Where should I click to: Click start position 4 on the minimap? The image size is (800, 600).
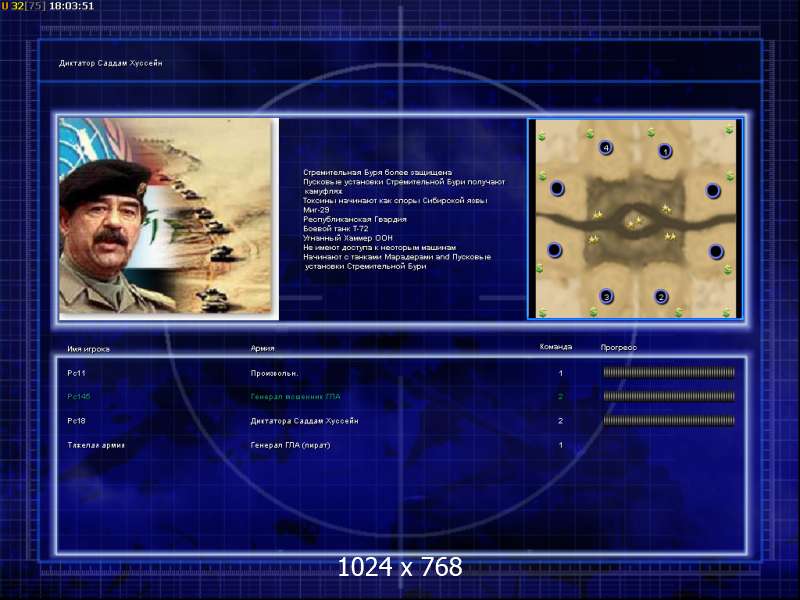tap(606, 148)
